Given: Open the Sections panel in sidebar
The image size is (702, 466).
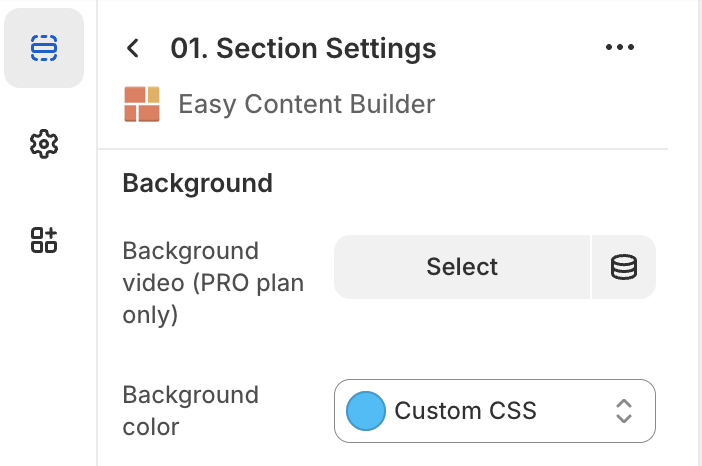Looking at the screenshot, I should (x=44, y=48).
